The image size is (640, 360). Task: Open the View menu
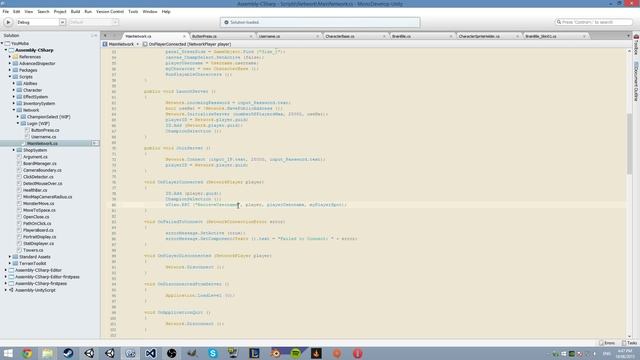point(29,12)
